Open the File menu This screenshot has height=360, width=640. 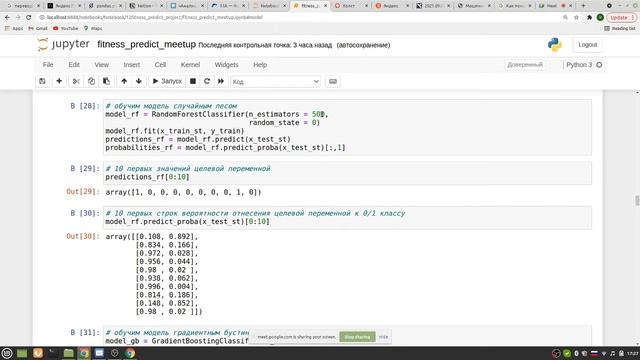[48, 64]
